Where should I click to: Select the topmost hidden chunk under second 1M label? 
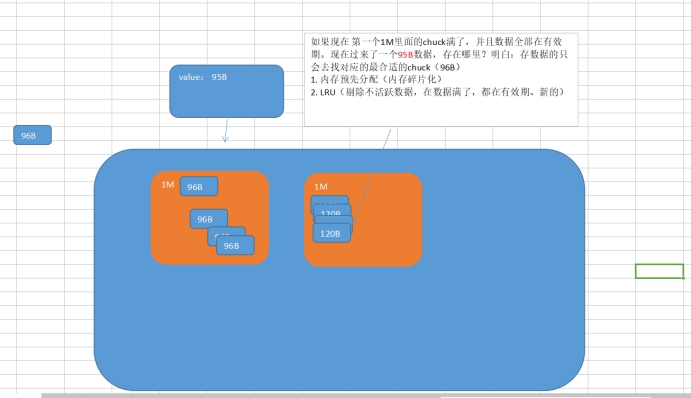(330, 200)
